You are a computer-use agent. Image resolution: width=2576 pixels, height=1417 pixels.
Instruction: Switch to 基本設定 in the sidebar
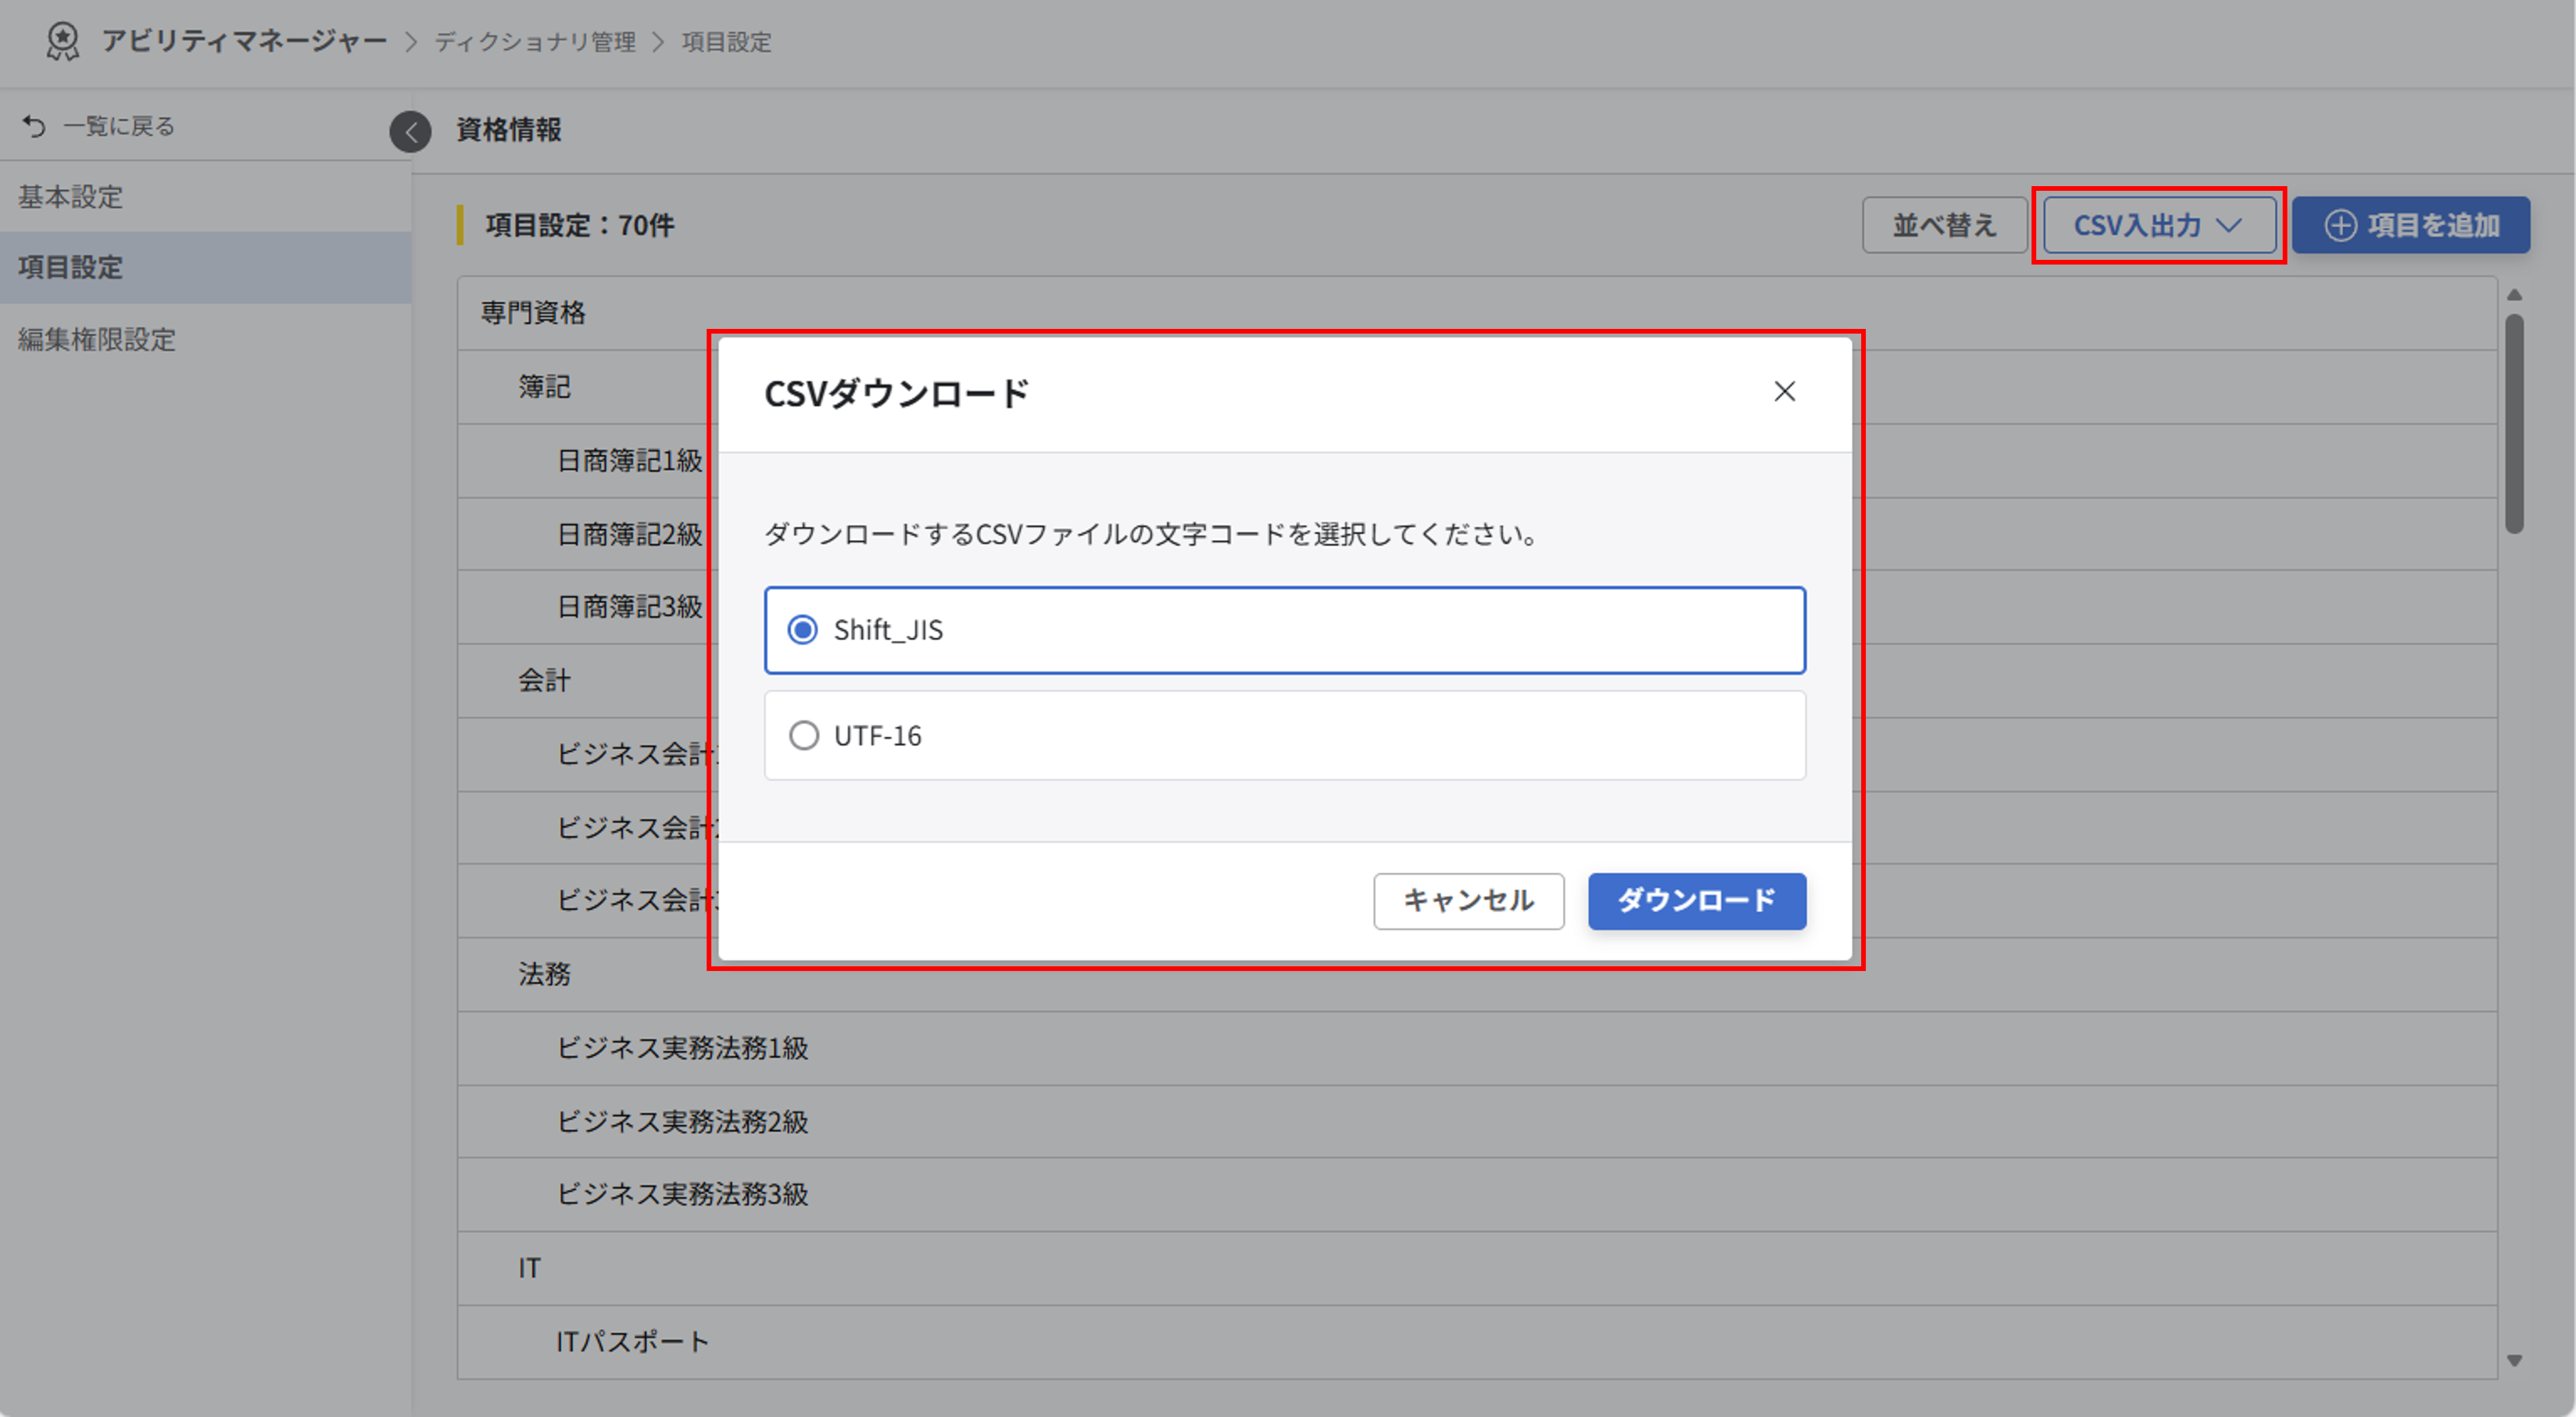coord(71,197)
